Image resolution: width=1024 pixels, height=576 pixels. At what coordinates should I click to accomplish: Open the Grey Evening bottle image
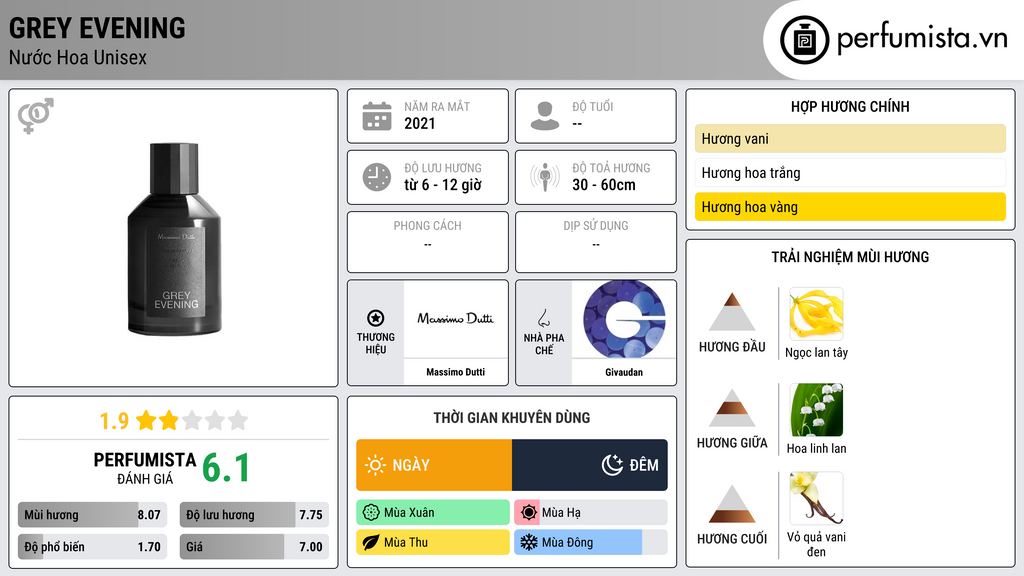click(x=174, y=239)
